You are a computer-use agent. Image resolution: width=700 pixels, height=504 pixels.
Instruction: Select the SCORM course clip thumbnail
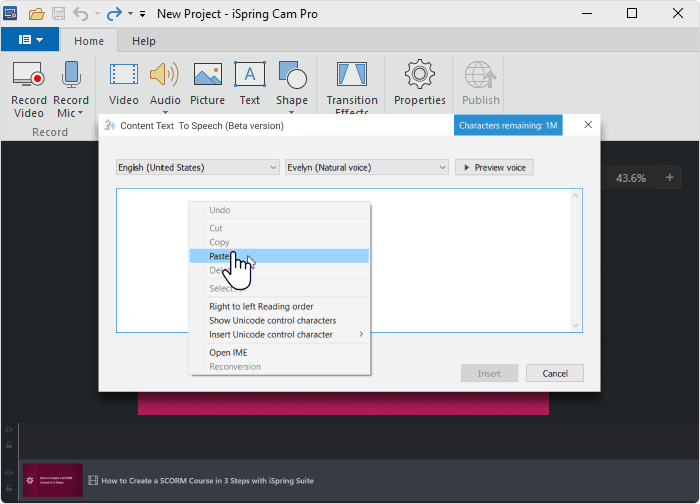pyautogui.click(x=53, y=480)
